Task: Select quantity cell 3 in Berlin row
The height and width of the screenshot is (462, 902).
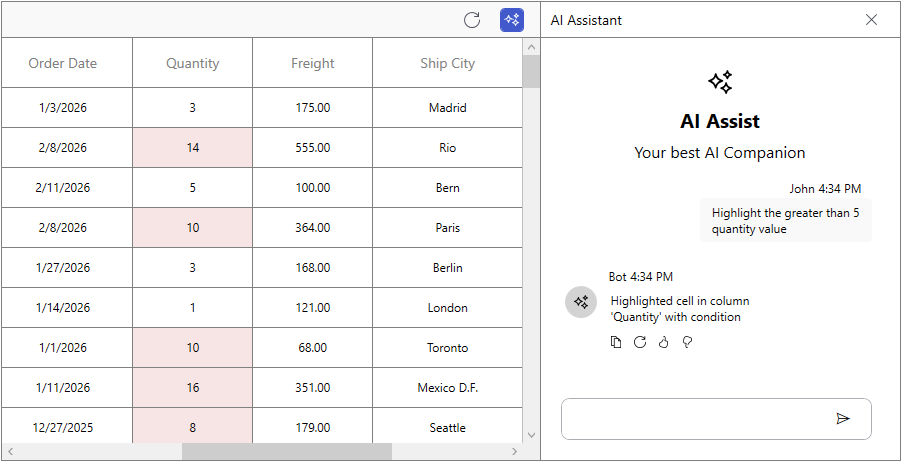Action: pyautogui.click(x=193, y=268)
